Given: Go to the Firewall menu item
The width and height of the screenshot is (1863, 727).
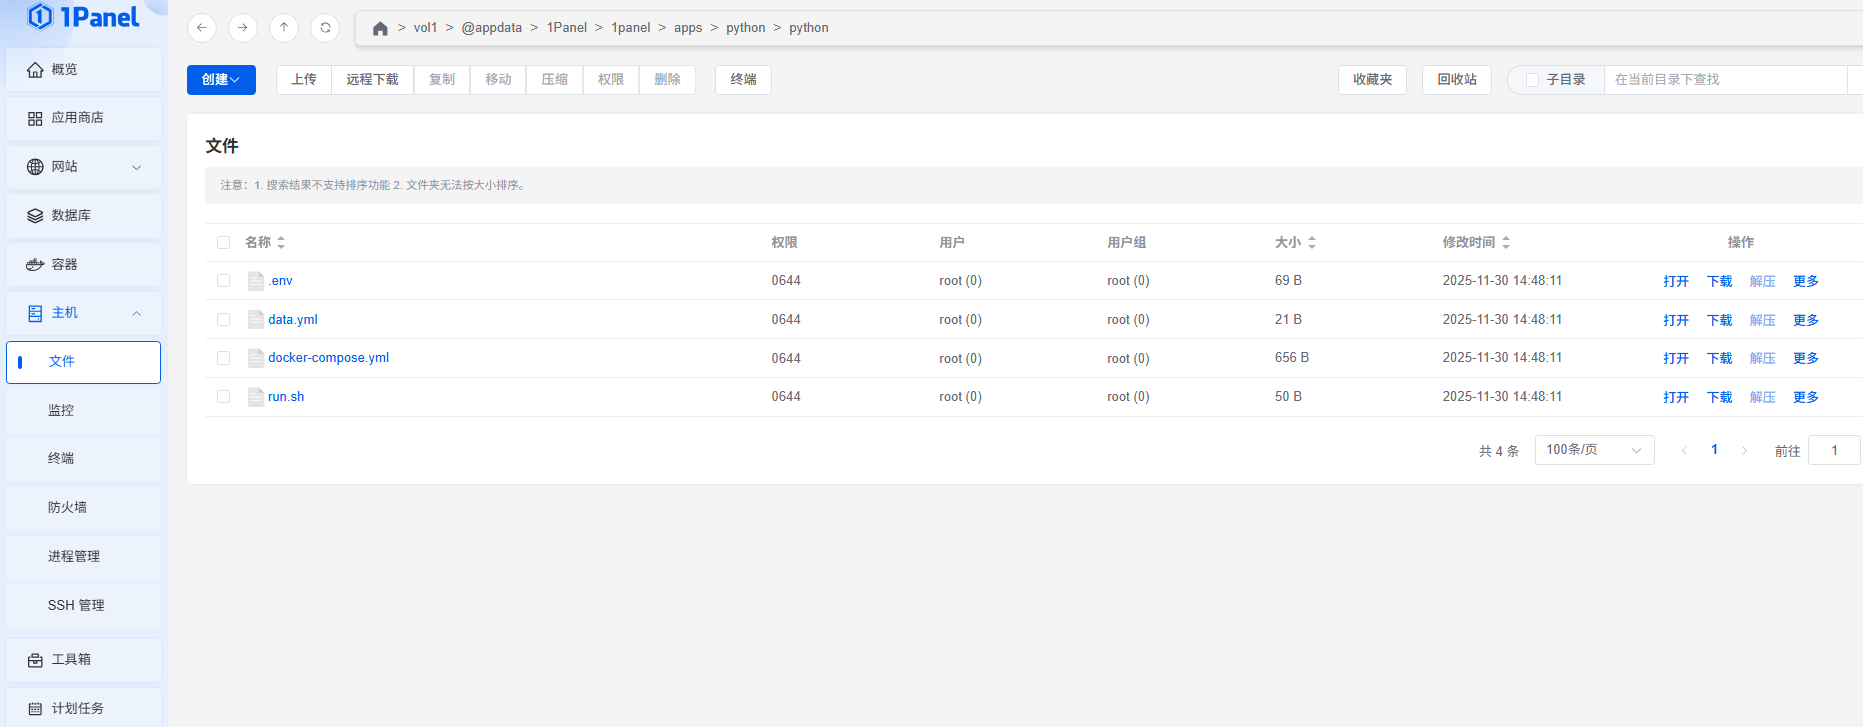Looking at the screenshot, I should click(68, 508).
